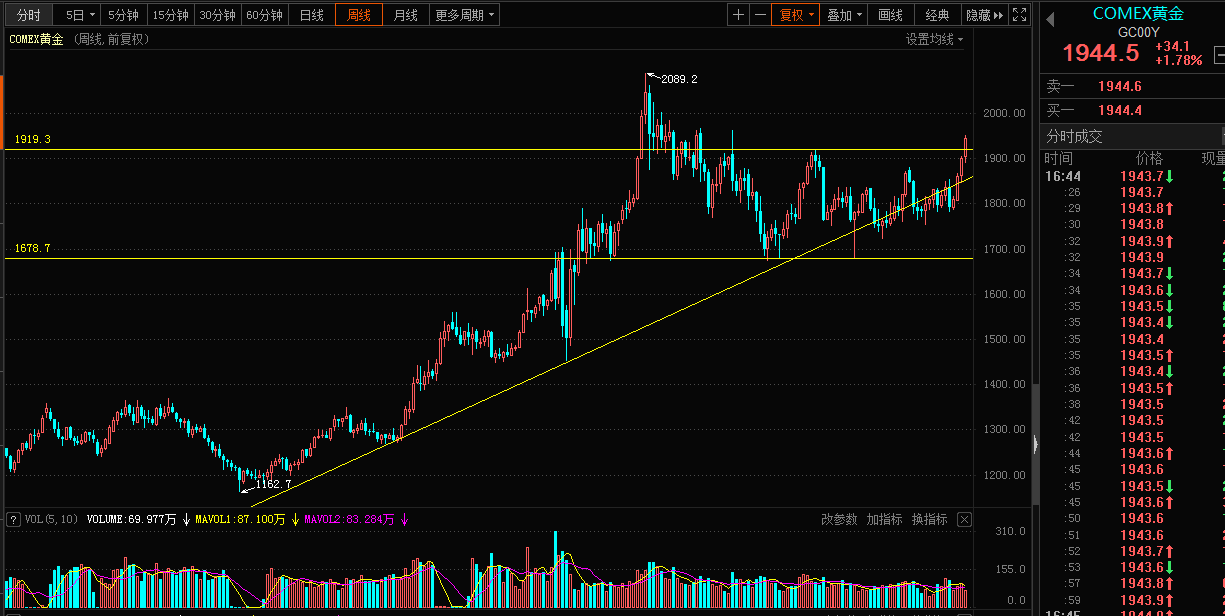1225x616 pixels.
Task: Close the volume indicator panel
Action: coord(964,519)
